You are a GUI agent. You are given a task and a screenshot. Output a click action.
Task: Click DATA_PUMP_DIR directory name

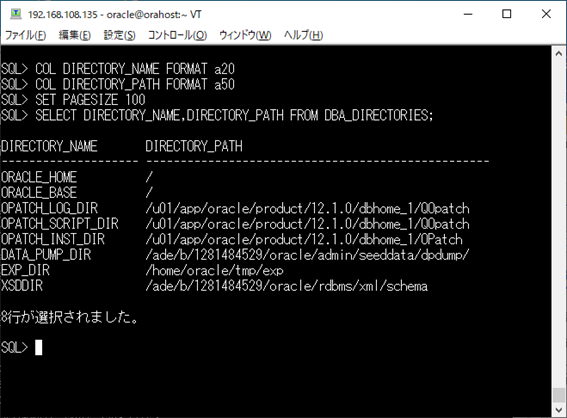pyautogui.click(x=46, y=255)
